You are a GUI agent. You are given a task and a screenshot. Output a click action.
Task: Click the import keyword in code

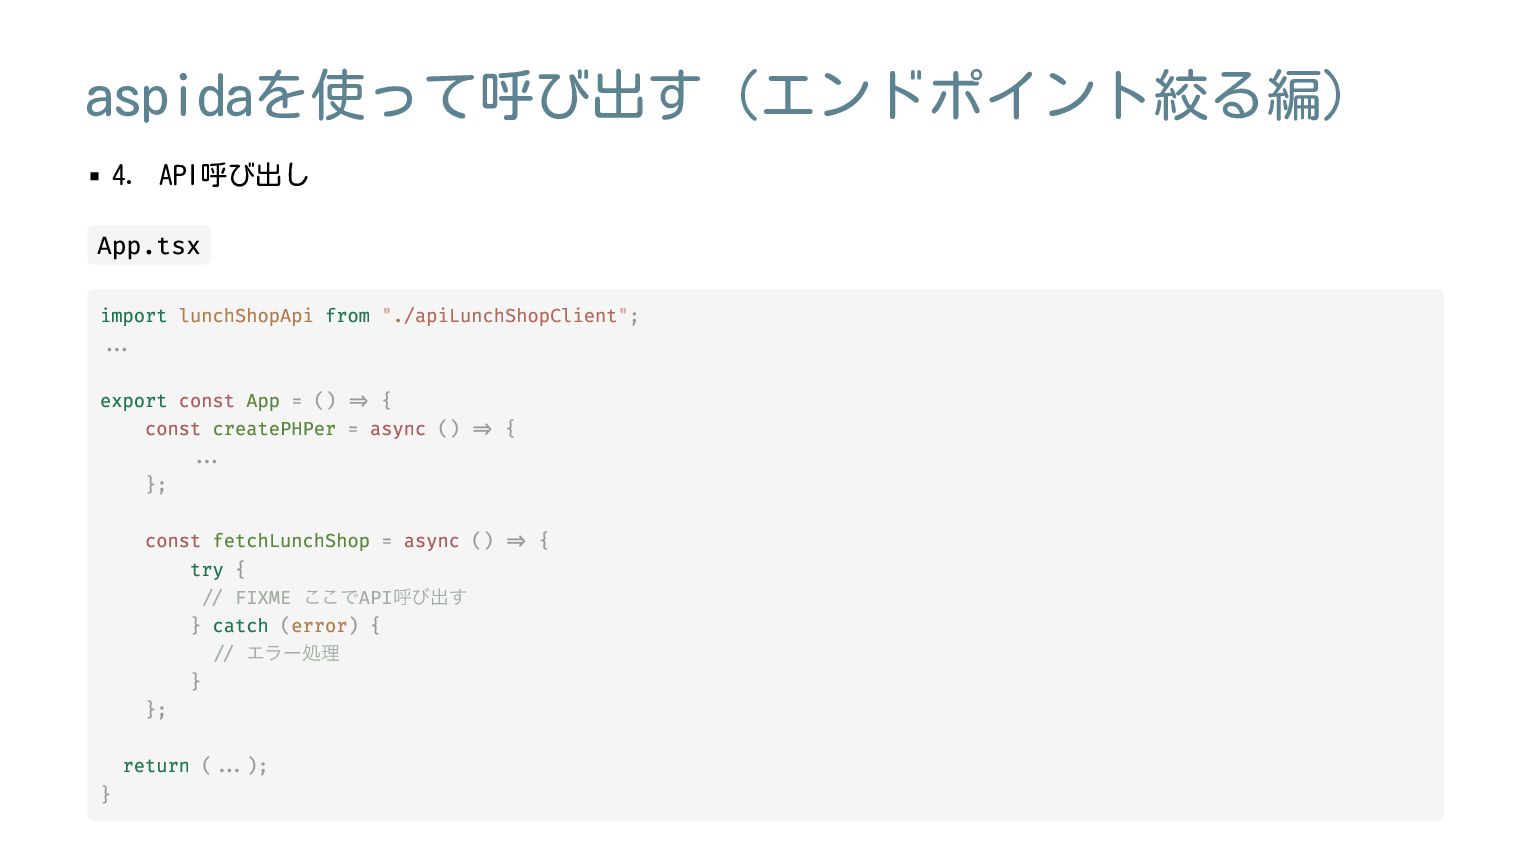click(x=133, y=316)
